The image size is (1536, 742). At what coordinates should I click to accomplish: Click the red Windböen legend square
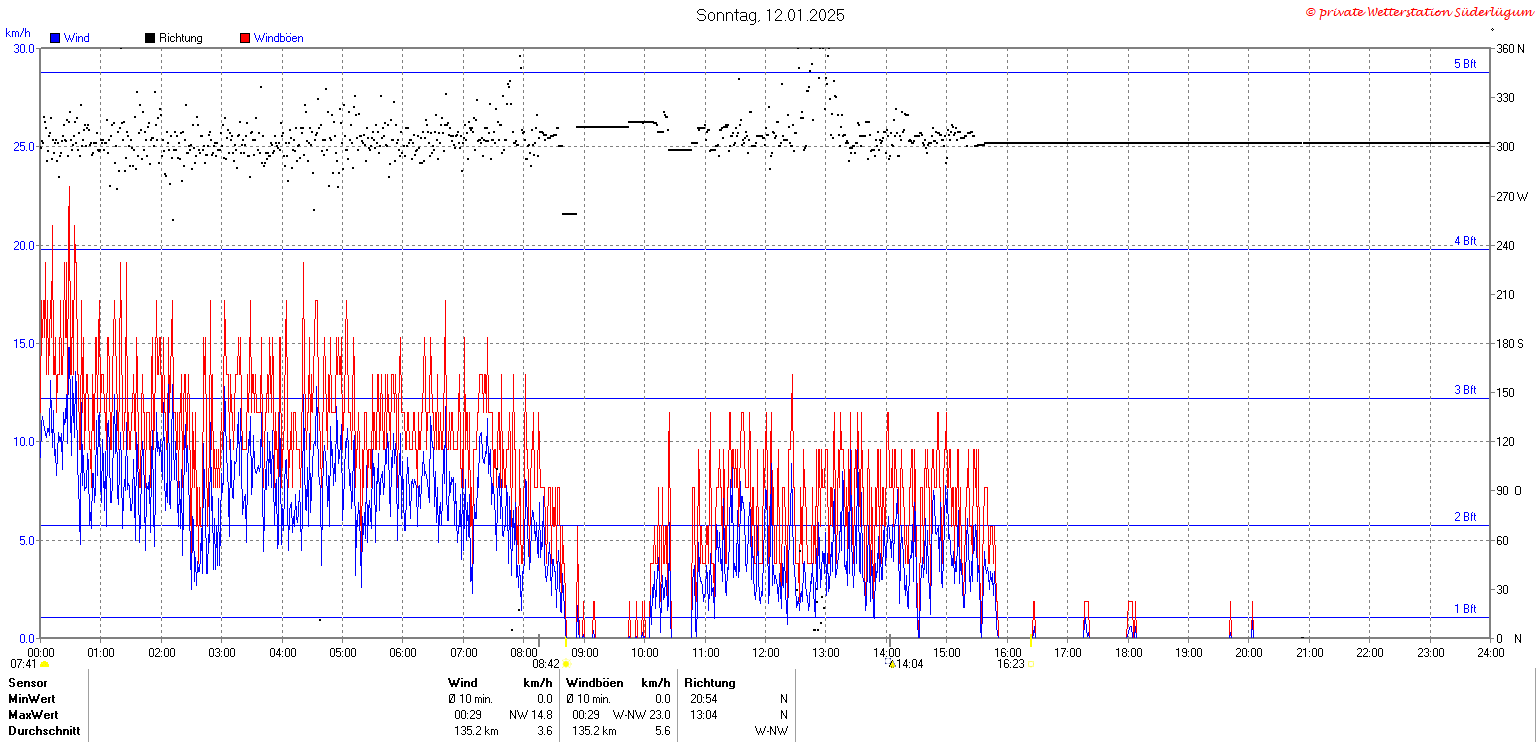(245, 38)
